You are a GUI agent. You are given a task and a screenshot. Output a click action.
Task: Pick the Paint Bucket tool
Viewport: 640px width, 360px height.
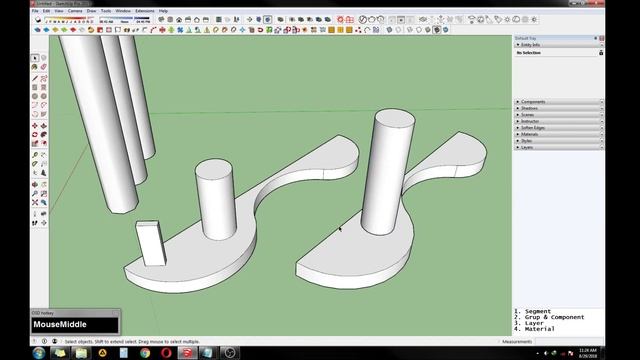point(35,67)
